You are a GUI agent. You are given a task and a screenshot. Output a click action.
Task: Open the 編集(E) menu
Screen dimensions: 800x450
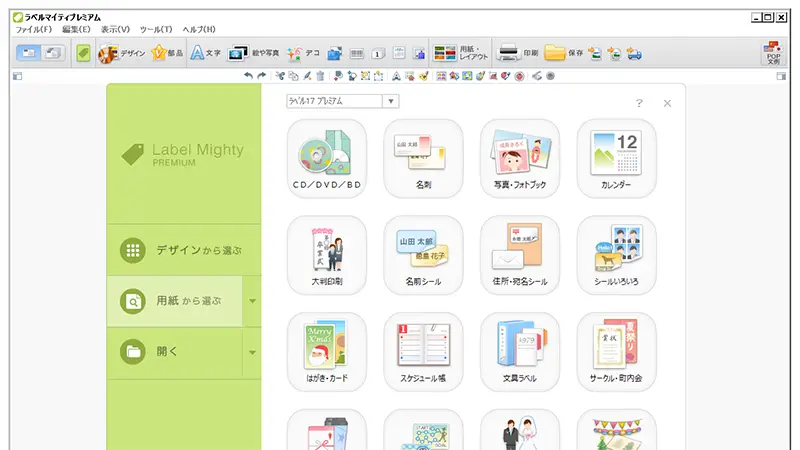tap(76, 30)
